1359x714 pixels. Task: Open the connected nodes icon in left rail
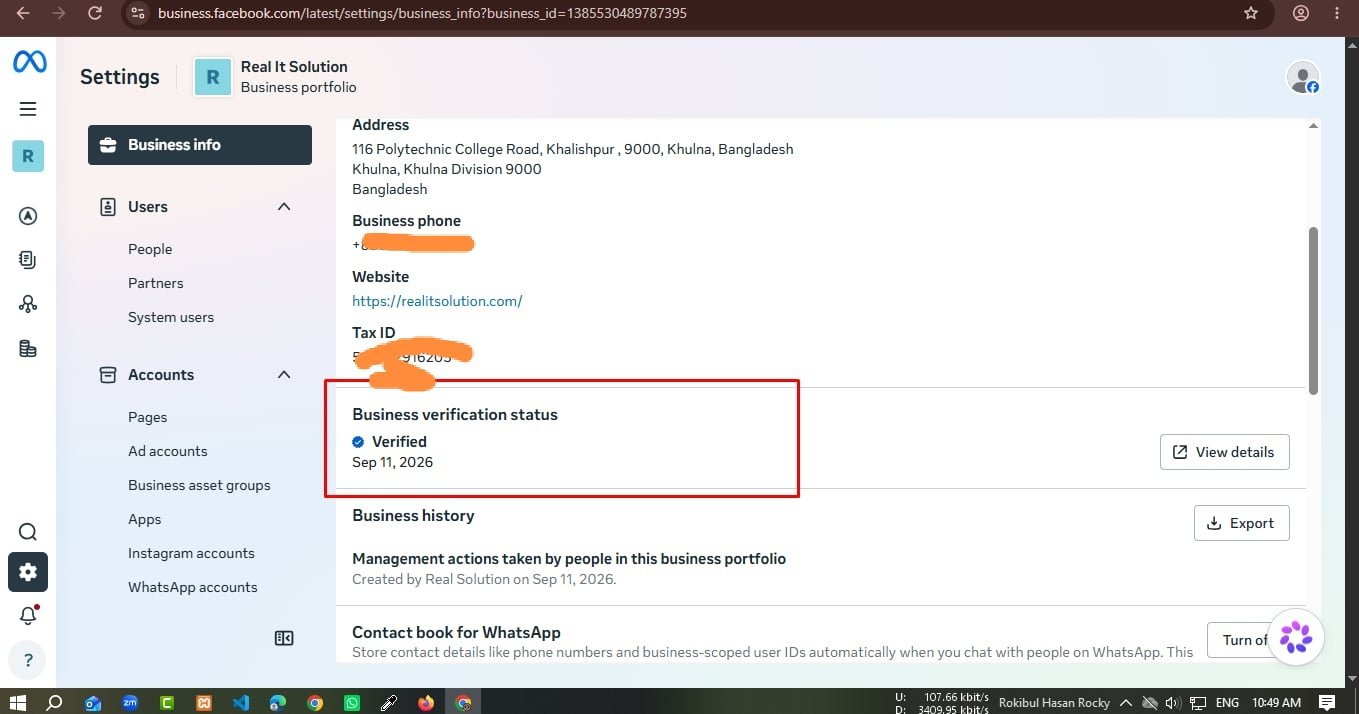click(28, 304)
